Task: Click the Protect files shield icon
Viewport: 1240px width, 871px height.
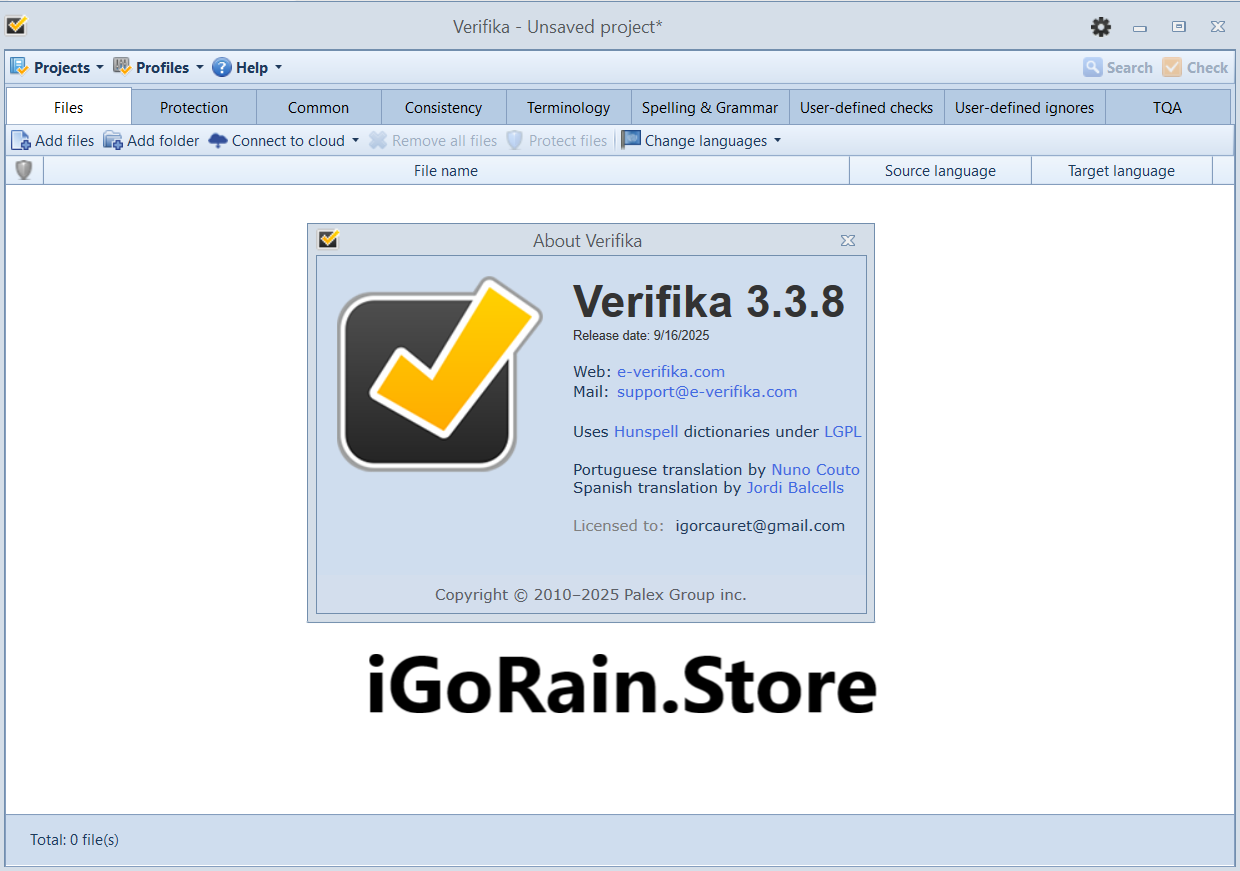Action: 514,140
